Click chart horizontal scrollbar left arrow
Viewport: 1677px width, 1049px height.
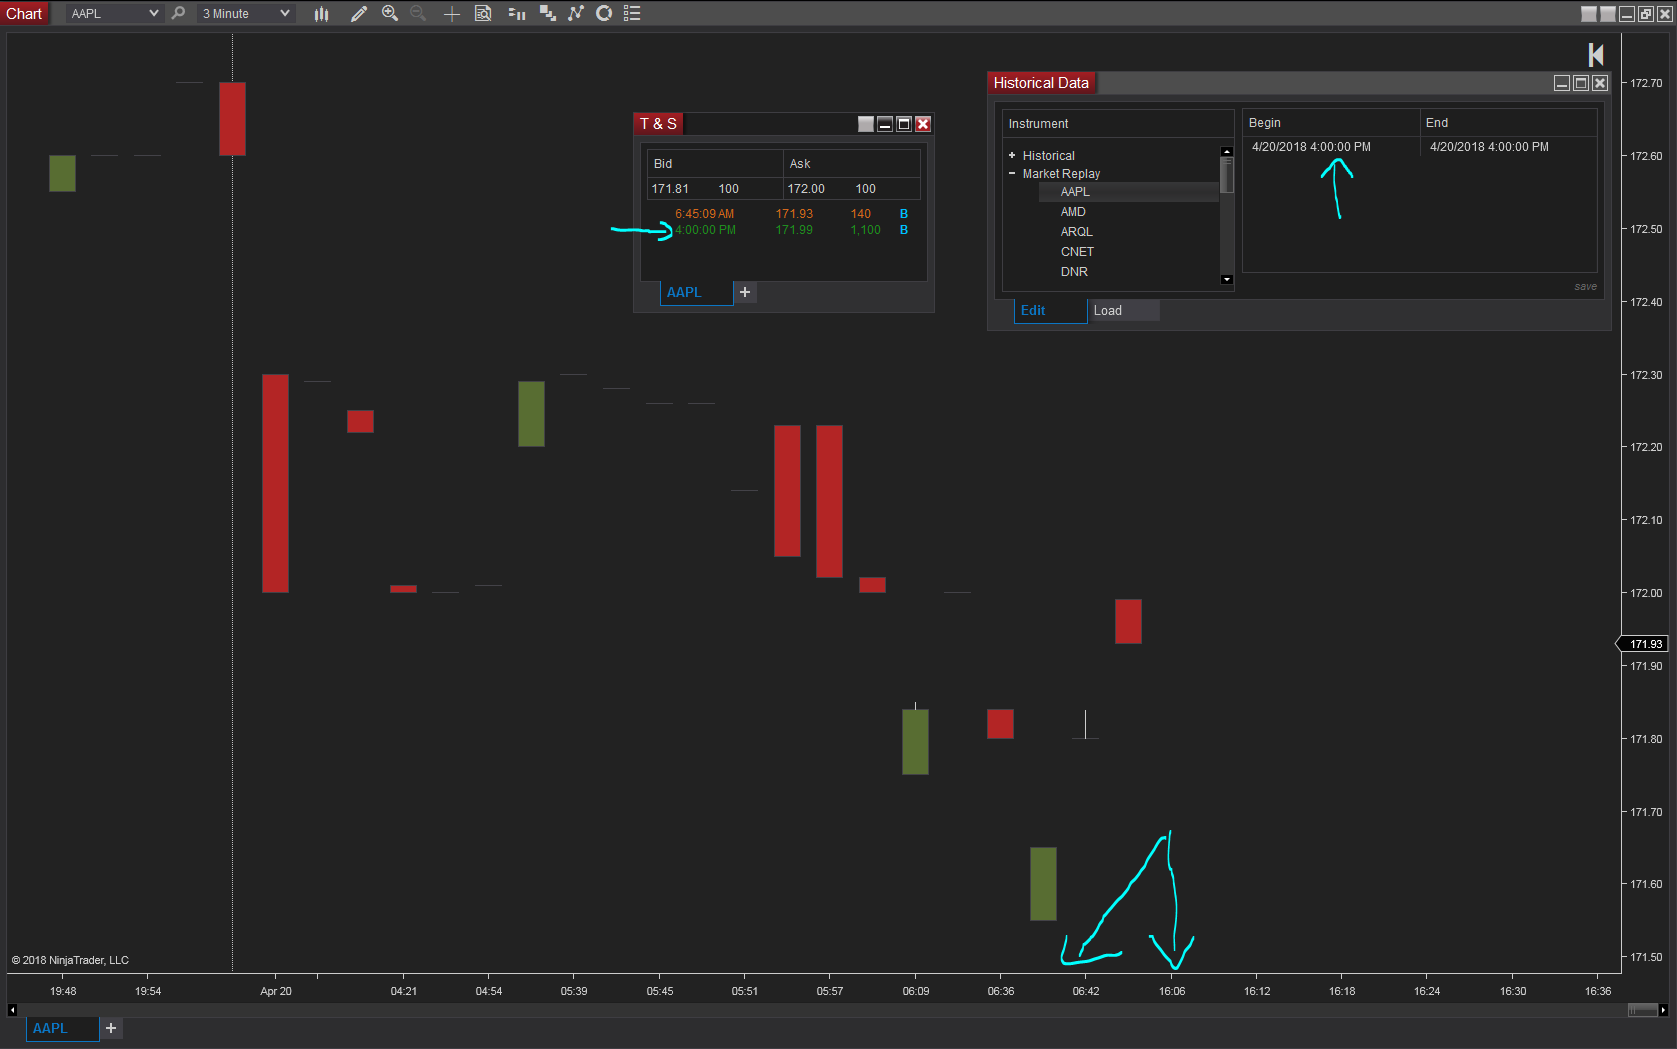tap(12, 1010)
